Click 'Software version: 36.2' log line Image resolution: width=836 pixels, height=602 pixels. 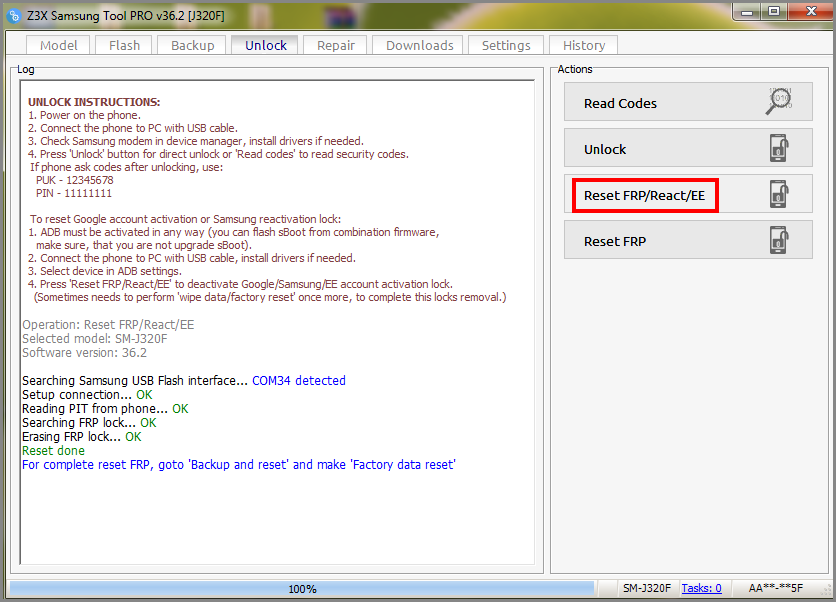coord(84,353)
